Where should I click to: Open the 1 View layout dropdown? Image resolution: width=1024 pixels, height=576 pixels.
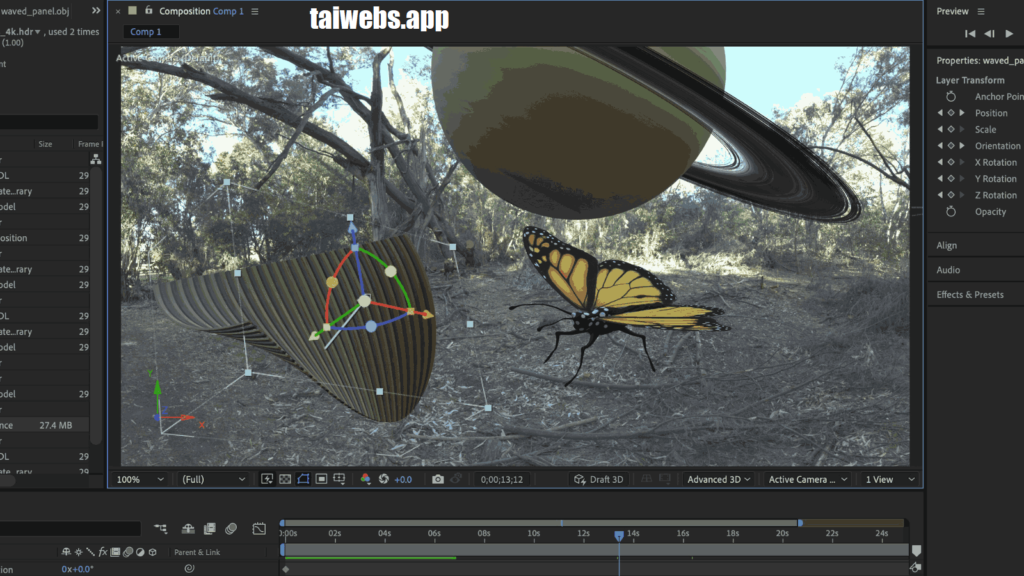pos(889,479)
